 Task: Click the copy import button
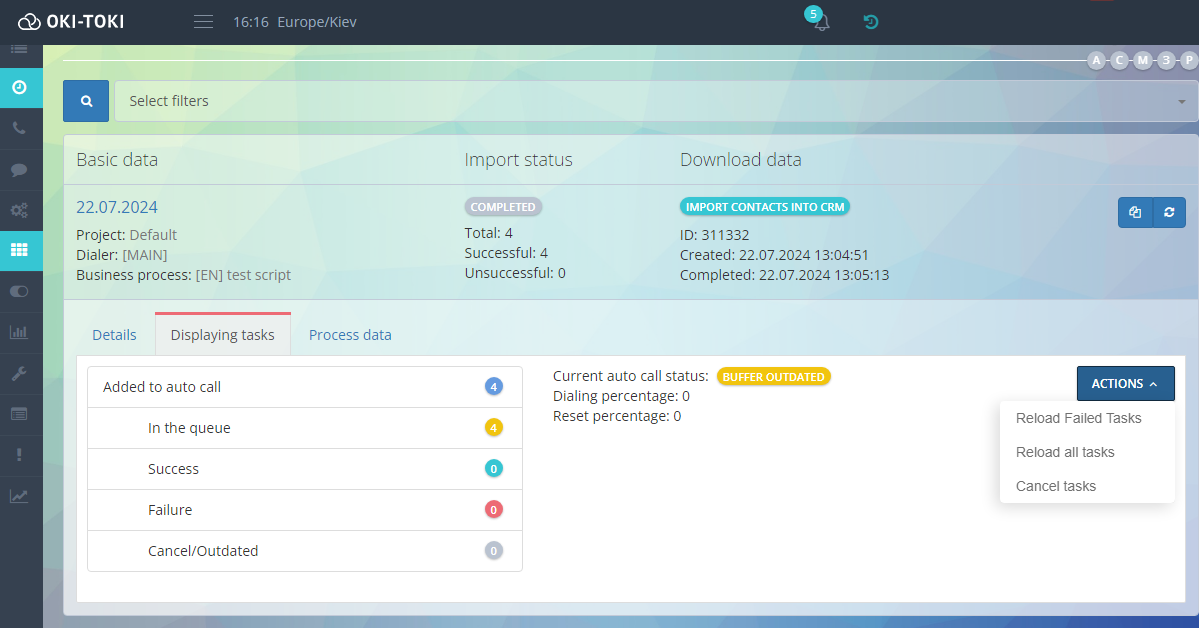point(1135,212)
